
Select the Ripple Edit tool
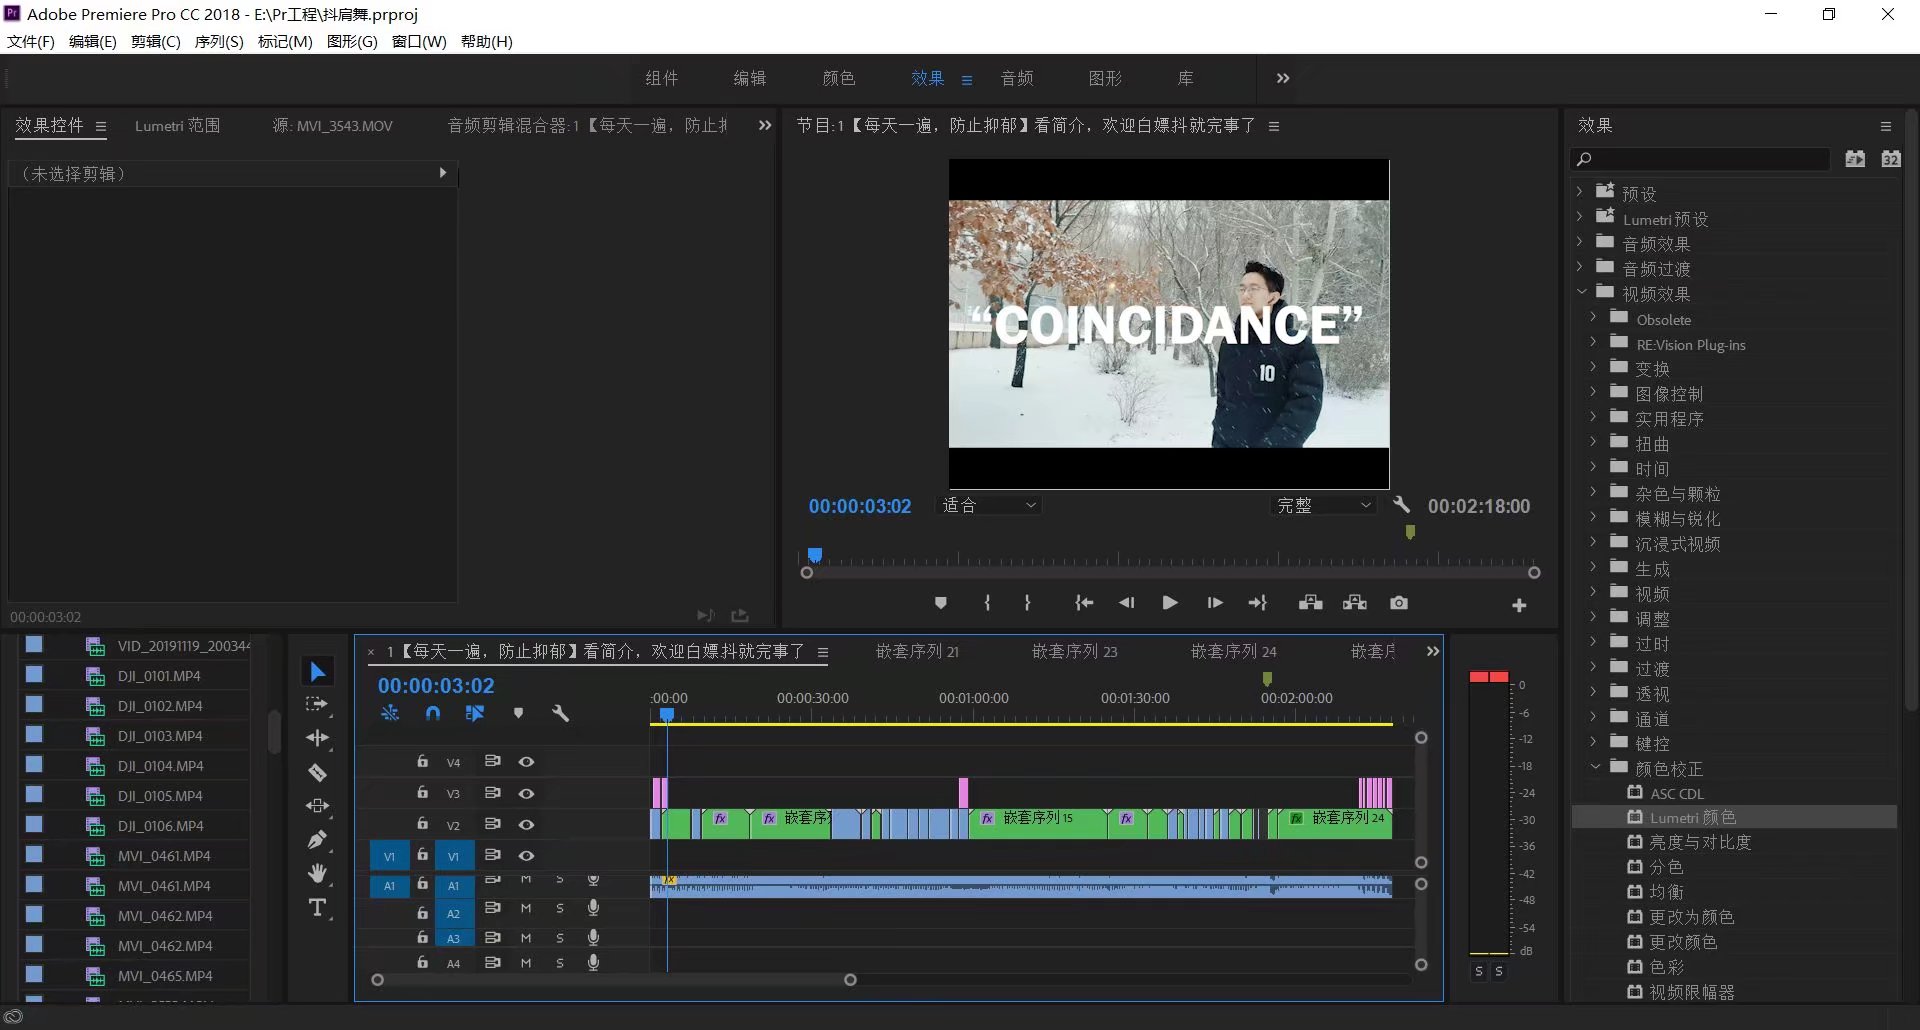pos(317,738)
